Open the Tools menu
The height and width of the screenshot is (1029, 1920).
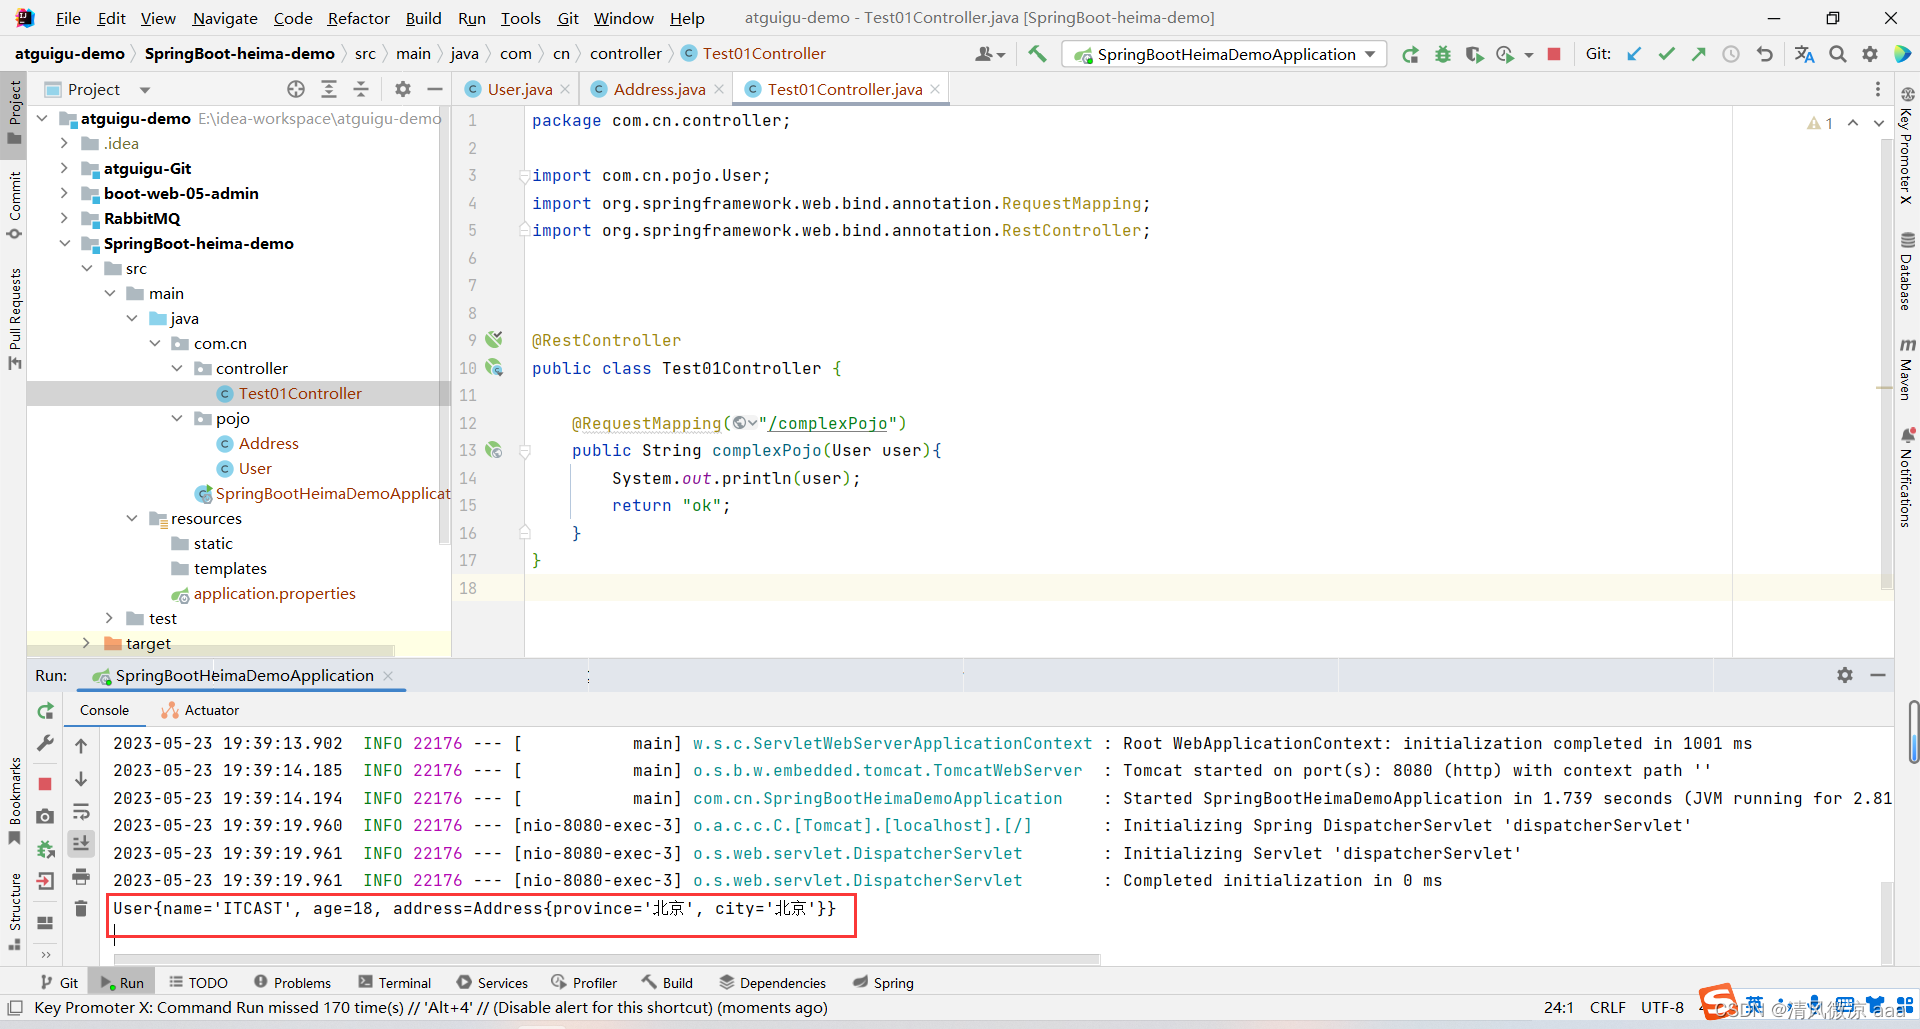pos(520,18)
